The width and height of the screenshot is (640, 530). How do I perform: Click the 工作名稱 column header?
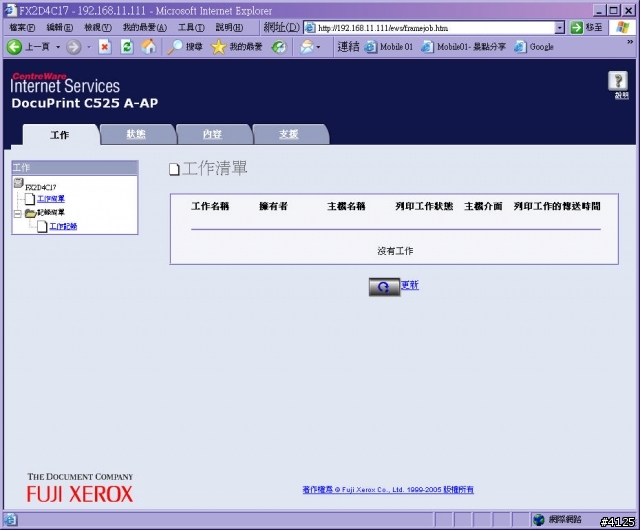coord(210,206)
